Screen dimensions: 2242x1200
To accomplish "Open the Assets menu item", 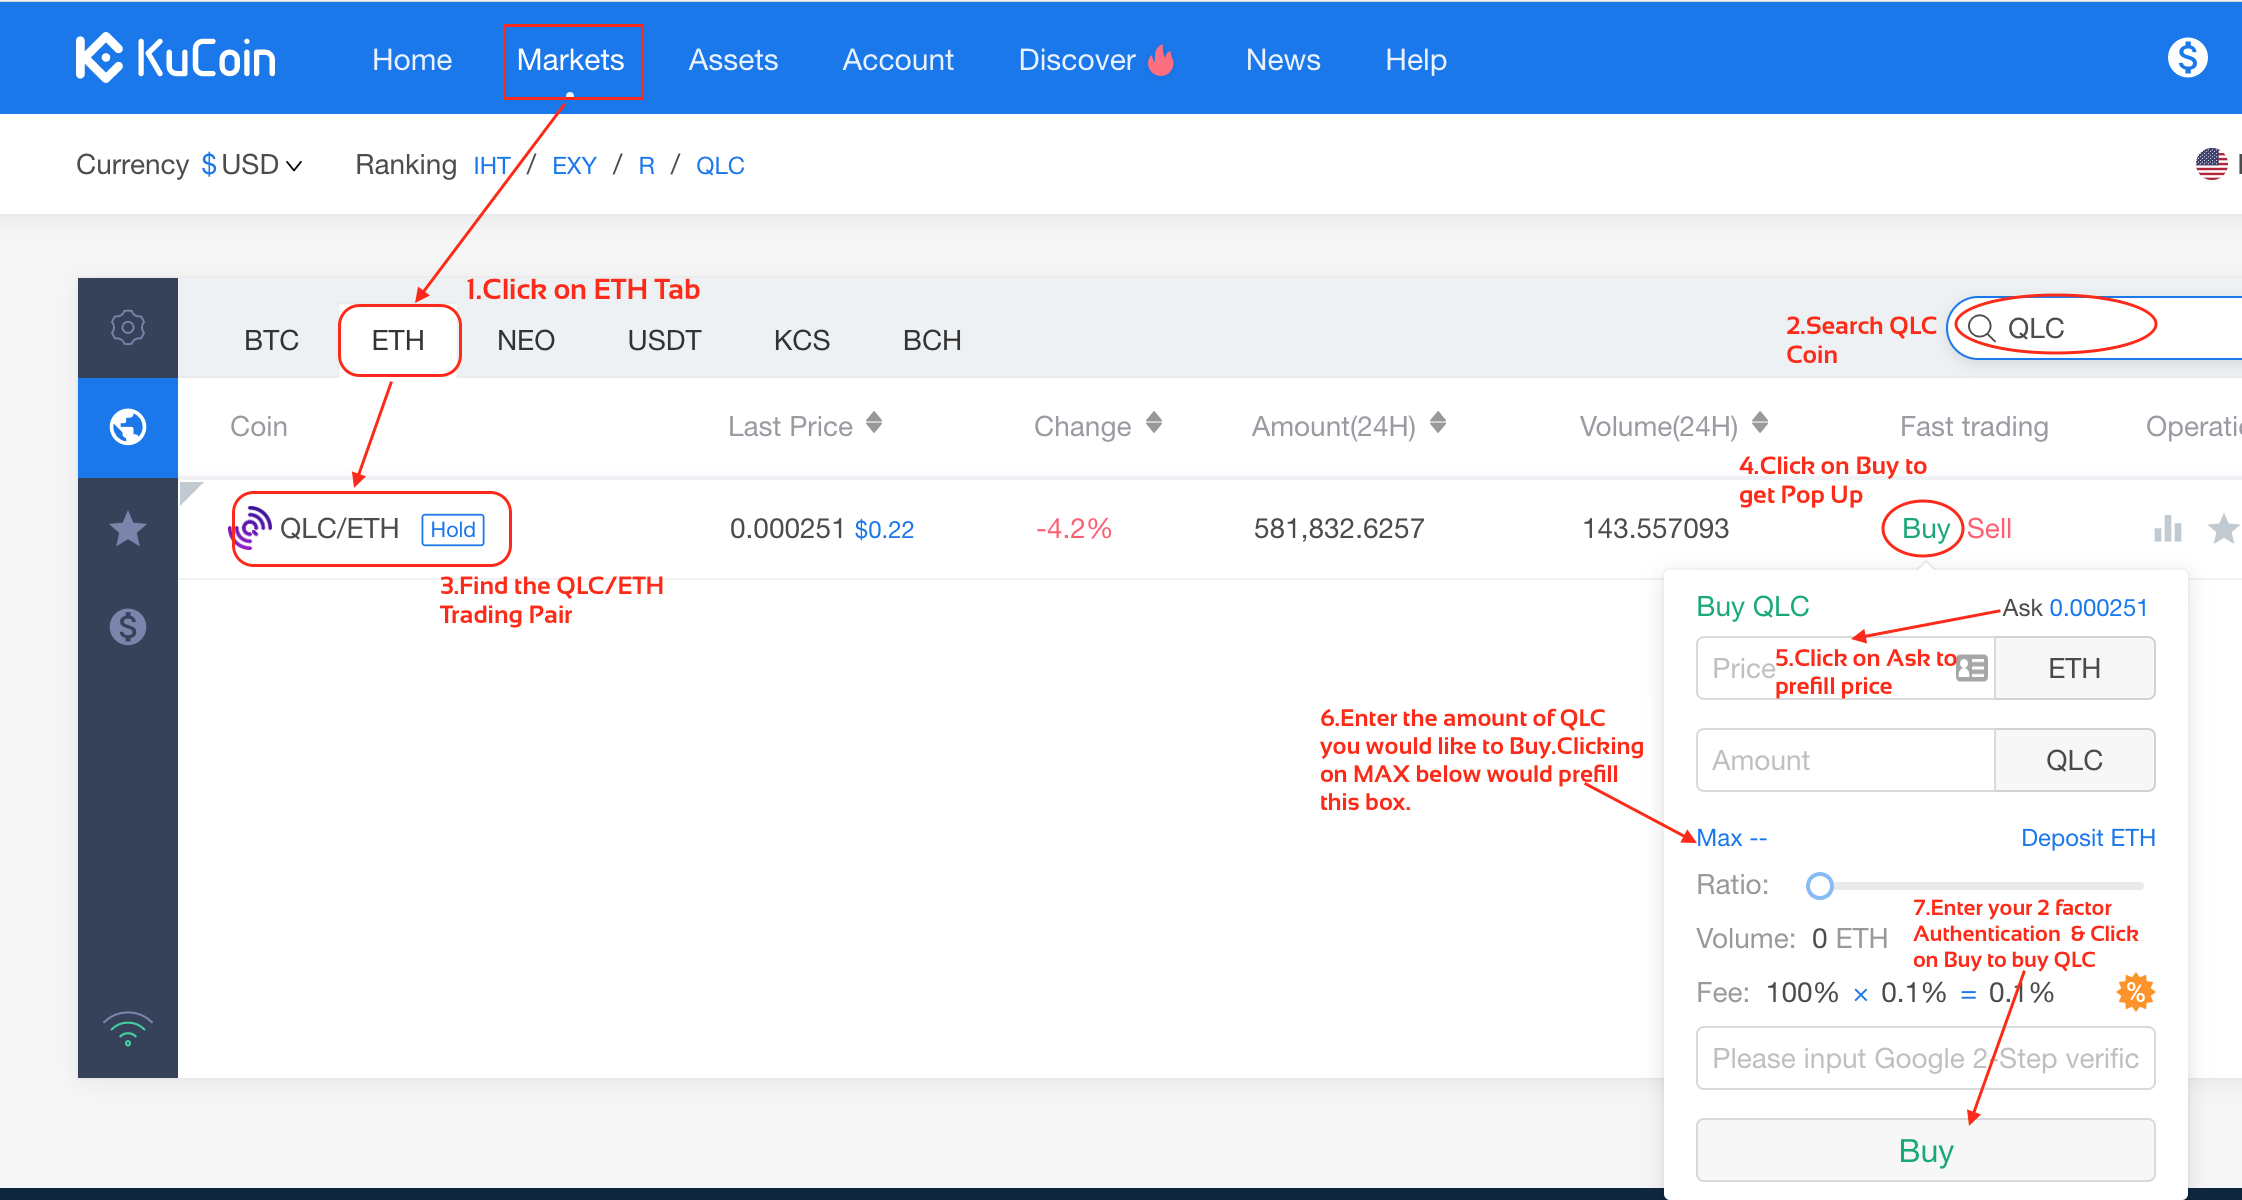I will (733, 60).
